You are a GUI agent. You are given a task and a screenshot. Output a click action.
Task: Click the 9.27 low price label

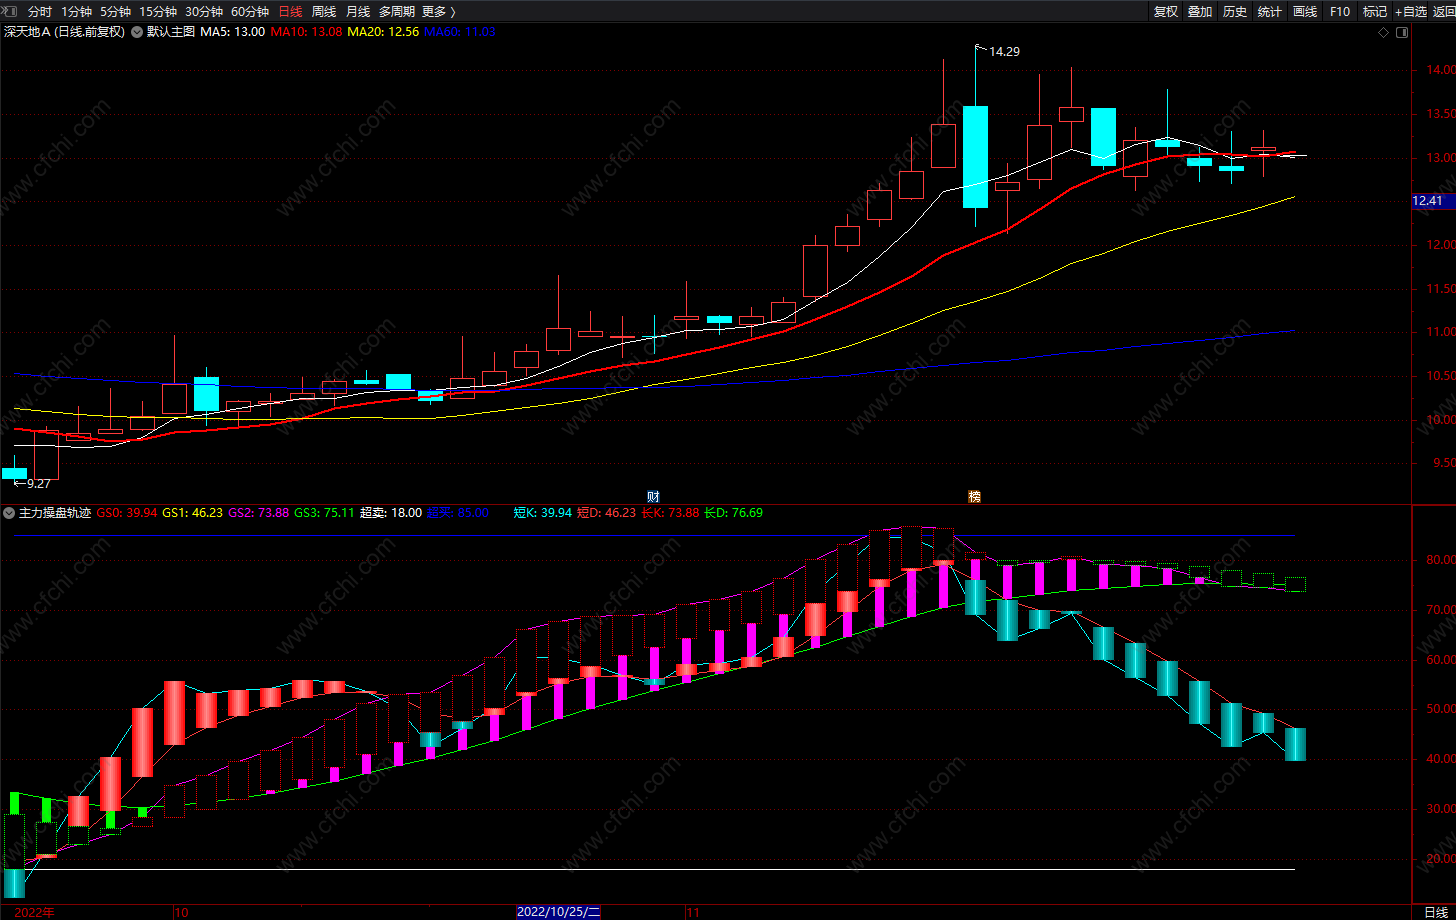[38, 484]
